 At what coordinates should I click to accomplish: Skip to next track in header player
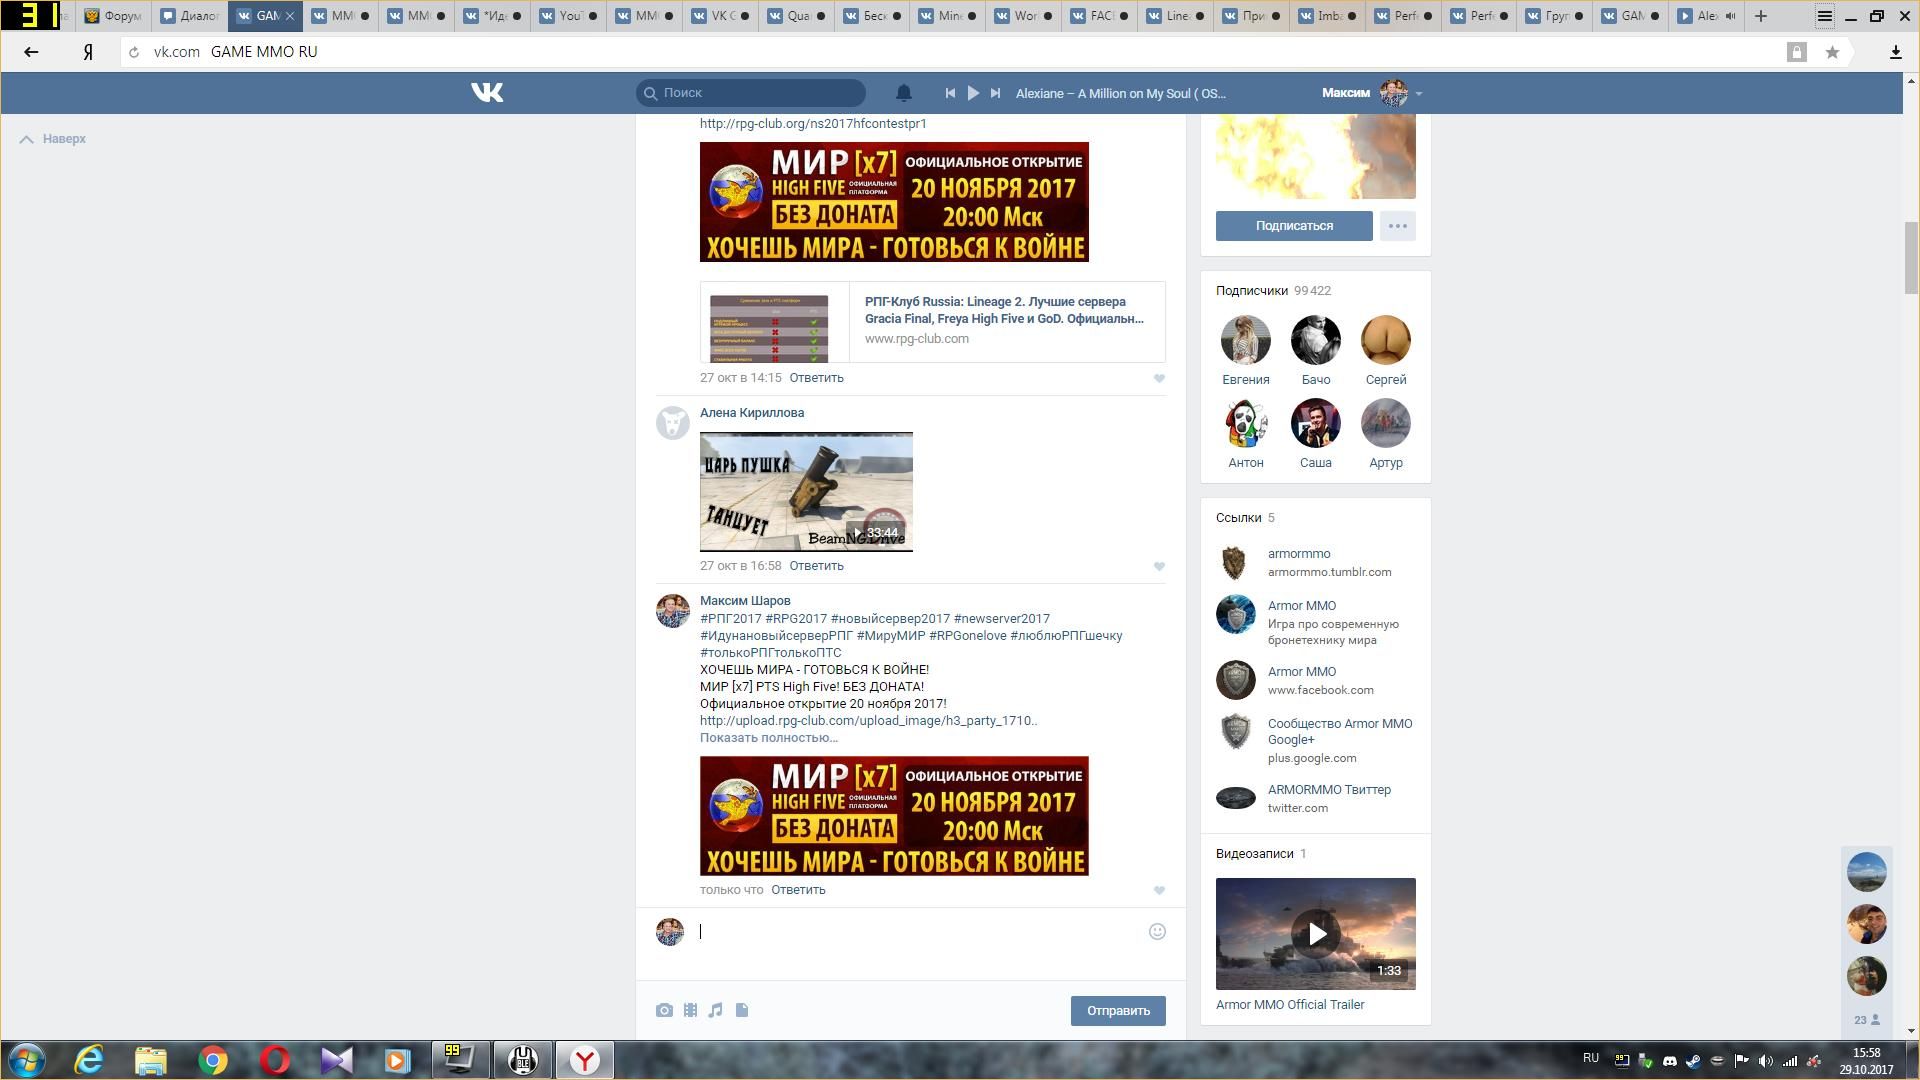tap(995, 93)
